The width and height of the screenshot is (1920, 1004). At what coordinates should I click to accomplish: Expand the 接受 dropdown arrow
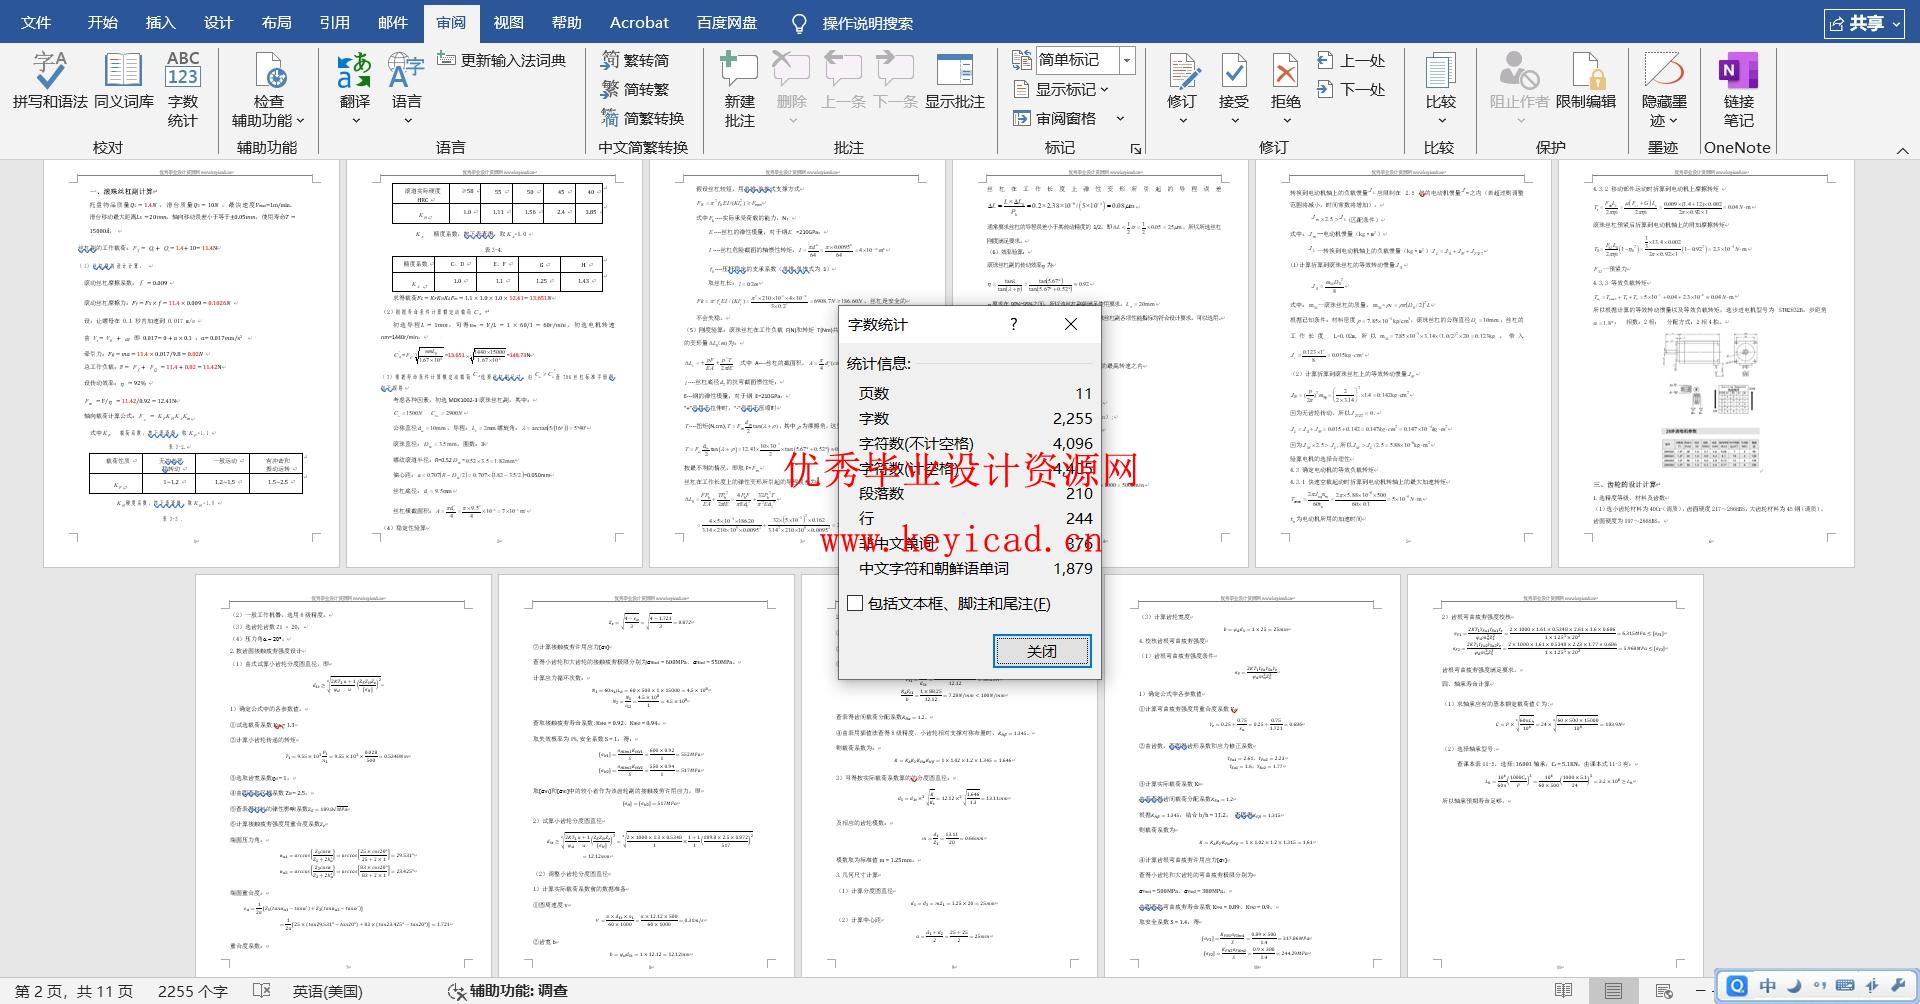(x=1234, y=121)
